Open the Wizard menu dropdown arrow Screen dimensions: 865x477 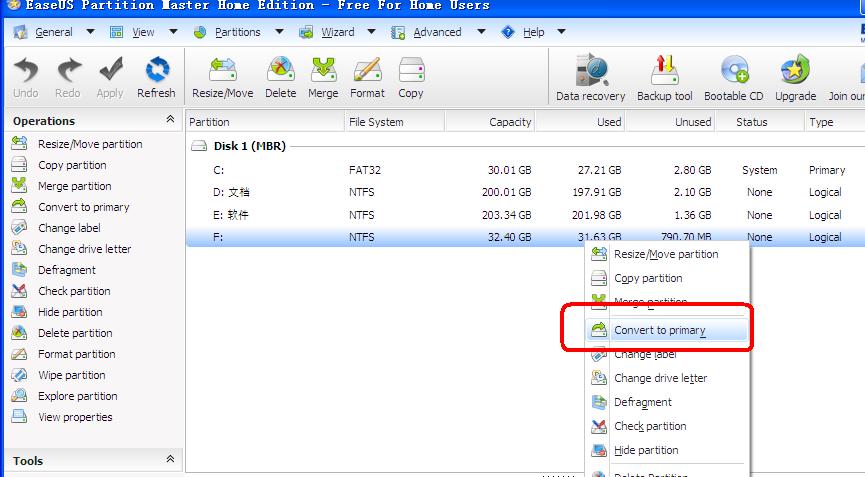pos(371,32)
